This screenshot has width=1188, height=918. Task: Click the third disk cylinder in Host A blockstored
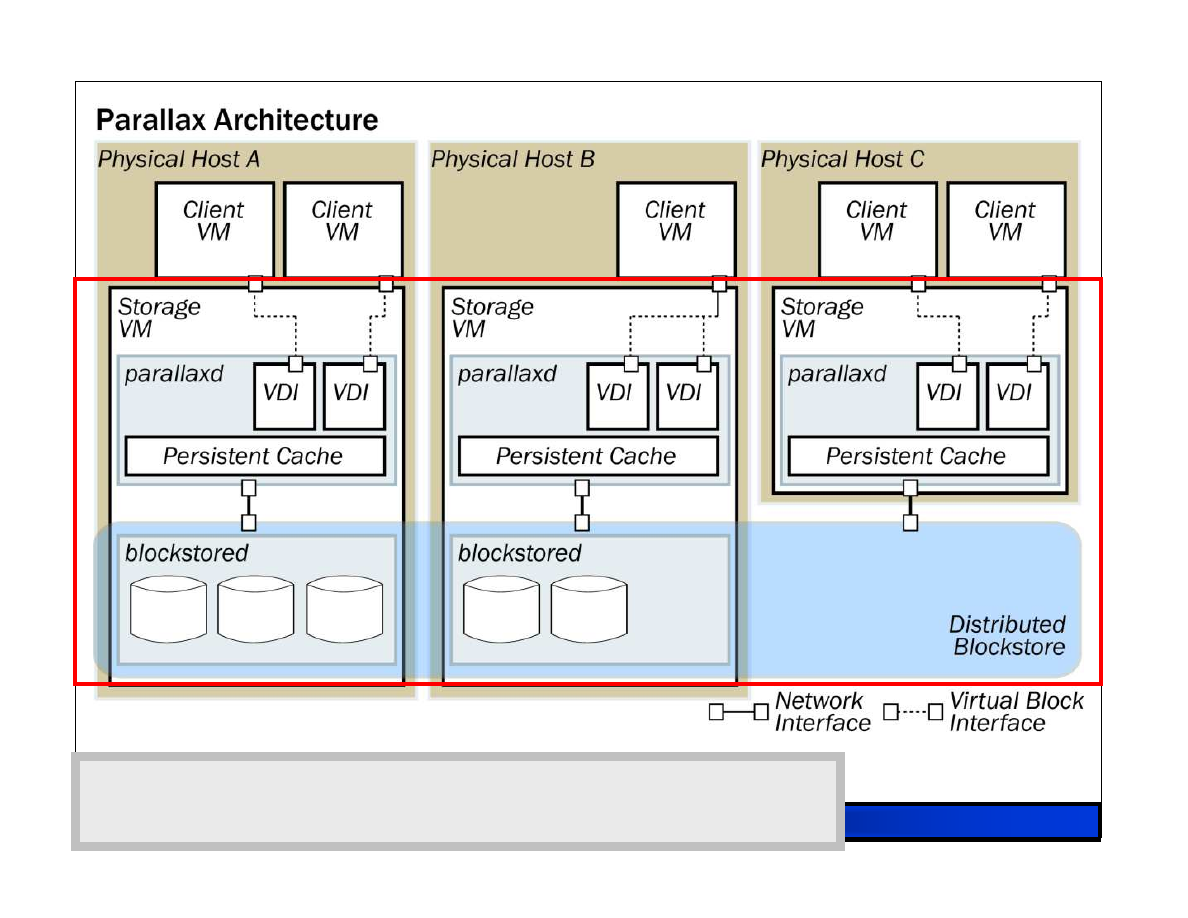(x=345, y=610)
